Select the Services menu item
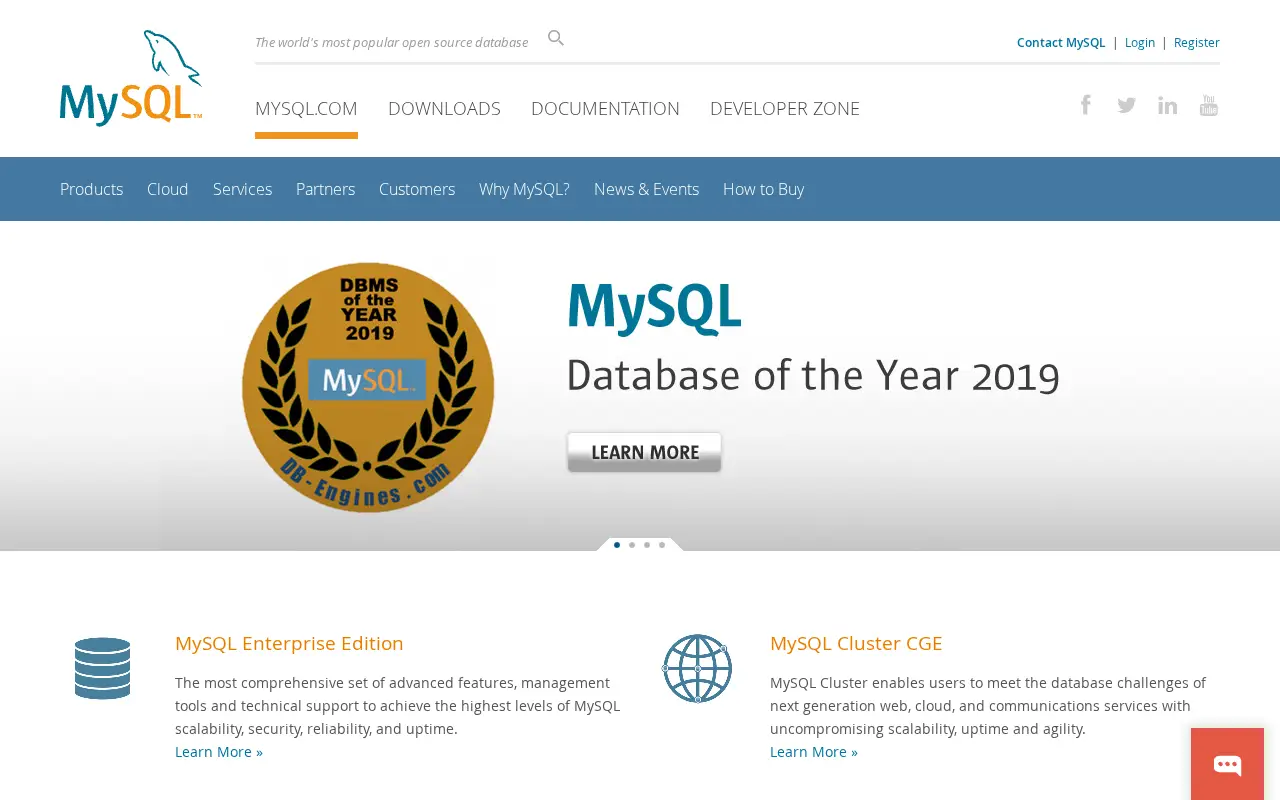The width and height of the screenshot is (1280, 800). point(242,189)
